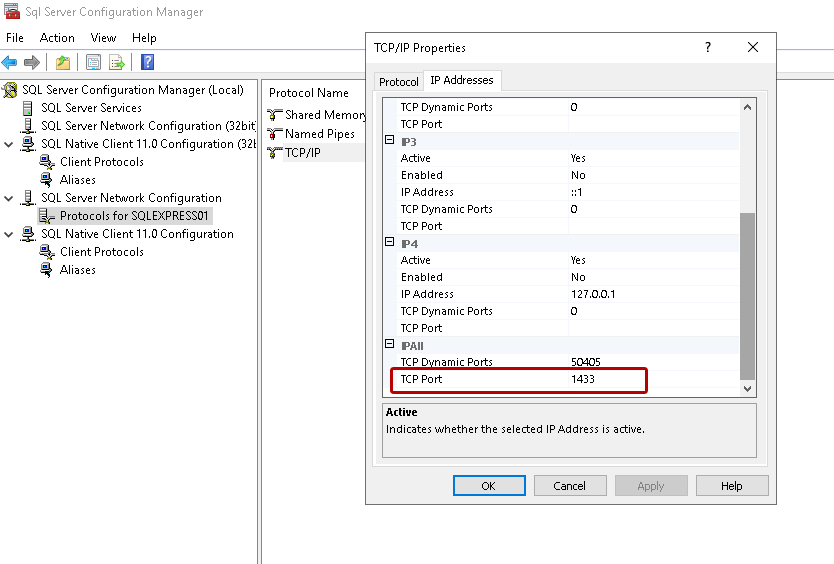Click the Forward arrow toolbar icon
The image size is (834, 564).
click(32, 62)
